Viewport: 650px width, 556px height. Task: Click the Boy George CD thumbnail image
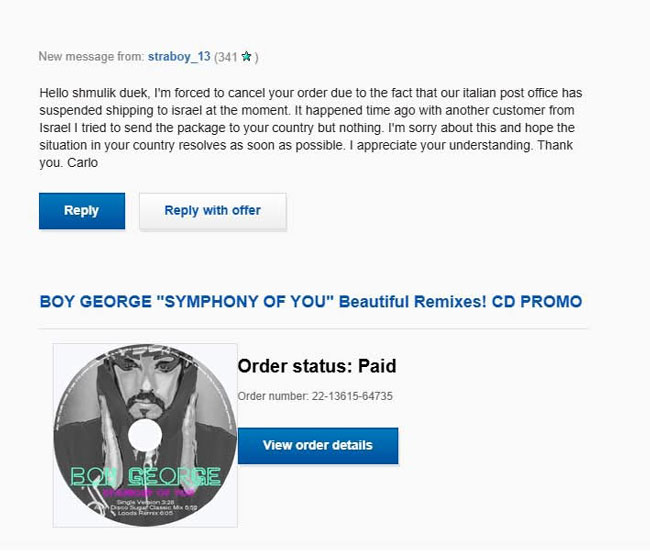click(145, 435)
